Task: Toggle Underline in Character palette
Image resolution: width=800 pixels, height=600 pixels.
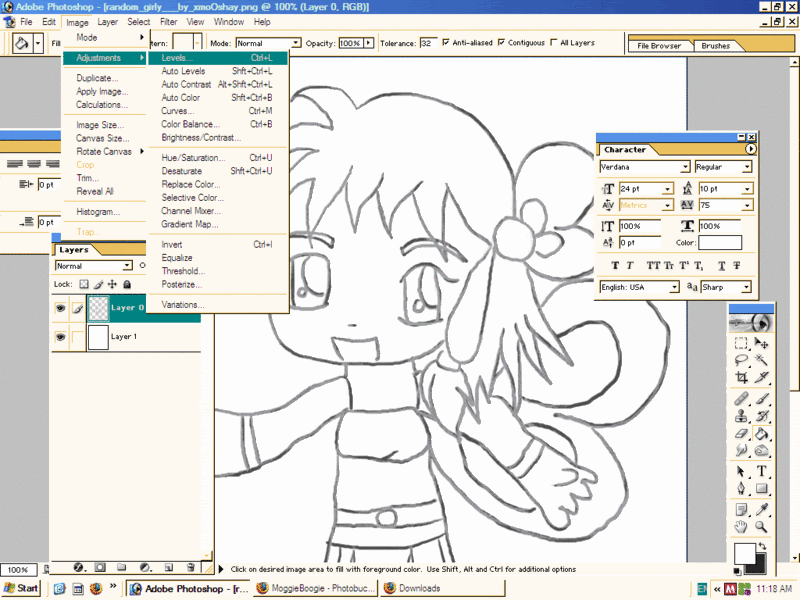Action: 722,265
